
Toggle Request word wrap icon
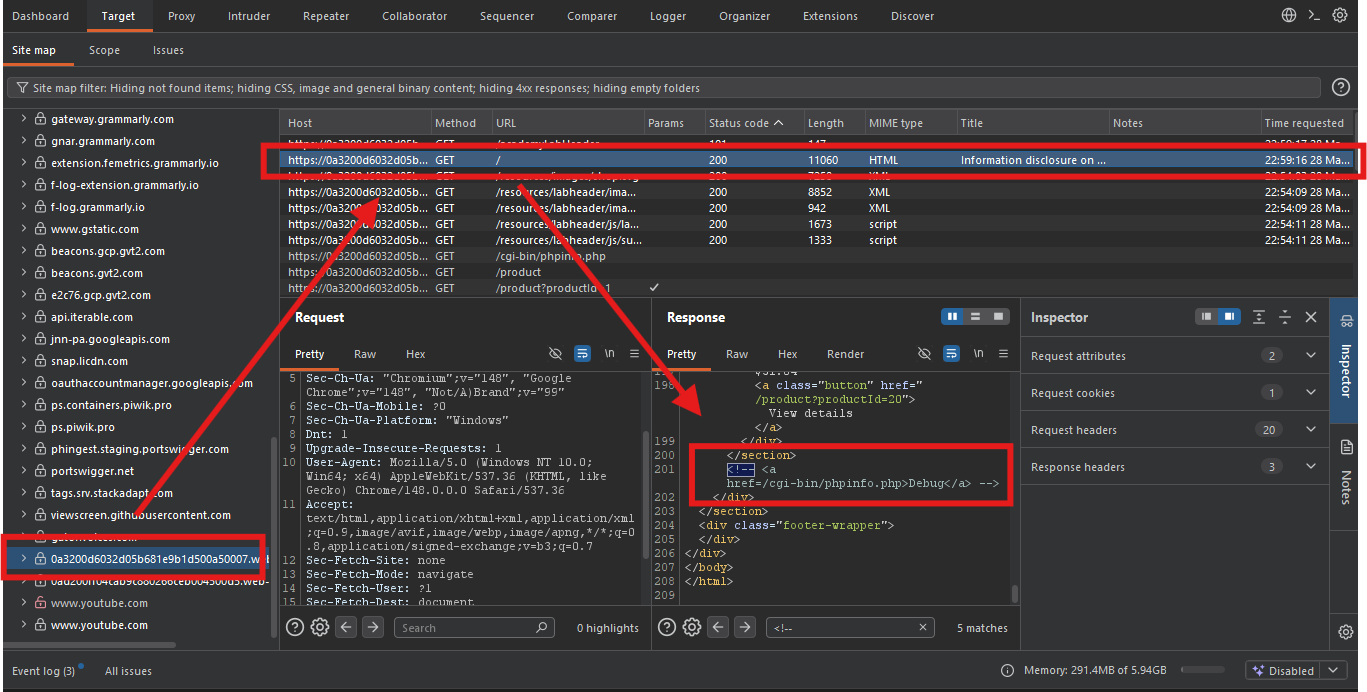(x=583, y=354)
